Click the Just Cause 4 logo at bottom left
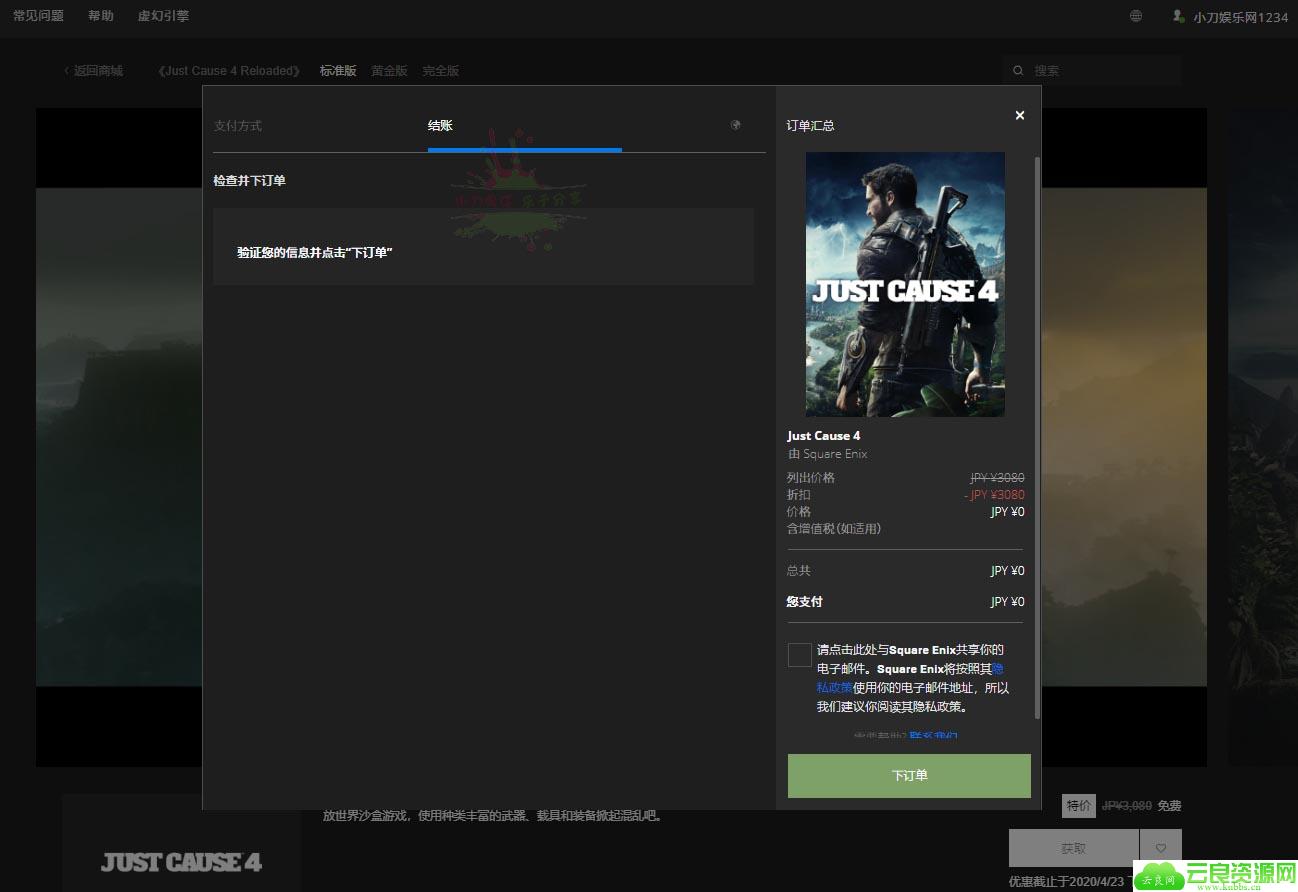The width and height of the screenshot is (1298, 892). point(181,862)
